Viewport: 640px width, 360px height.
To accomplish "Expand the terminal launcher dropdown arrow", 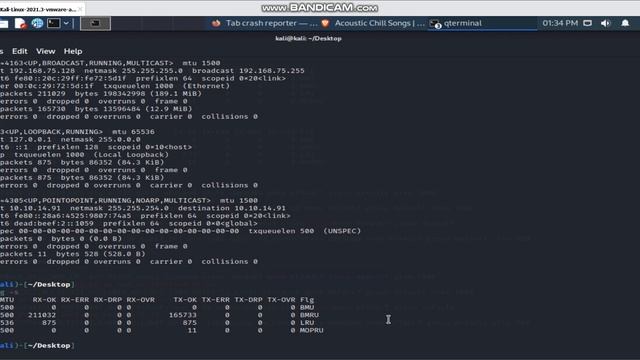I will pos(66,24).
